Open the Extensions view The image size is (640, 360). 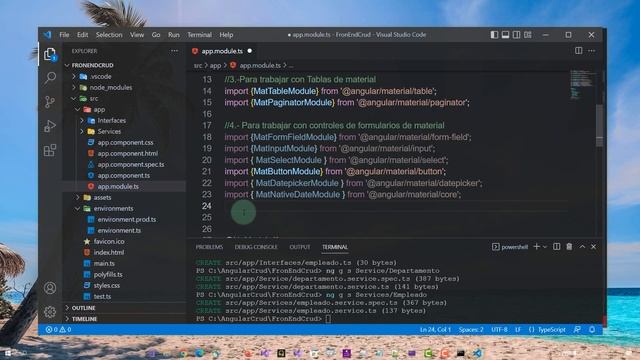(x=50, y=150)
